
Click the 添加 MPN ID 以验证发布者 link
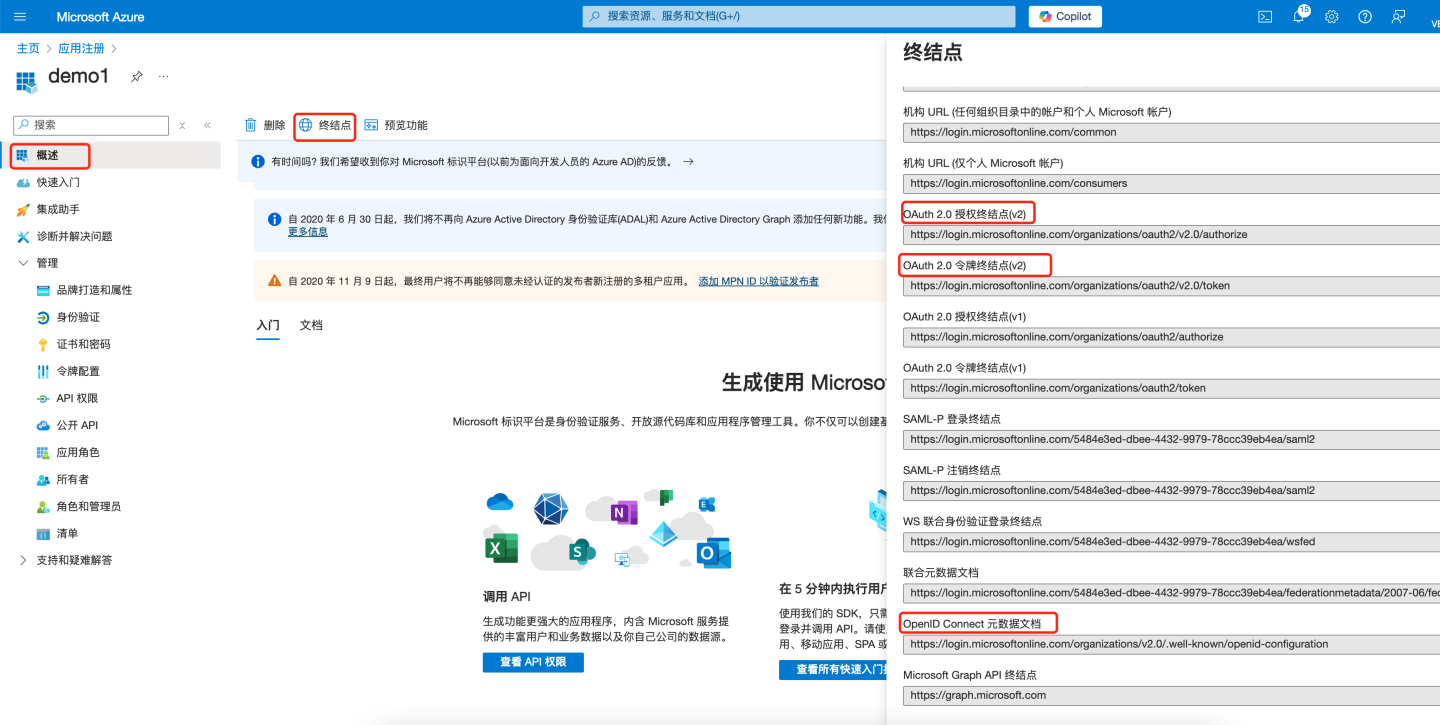758,281
